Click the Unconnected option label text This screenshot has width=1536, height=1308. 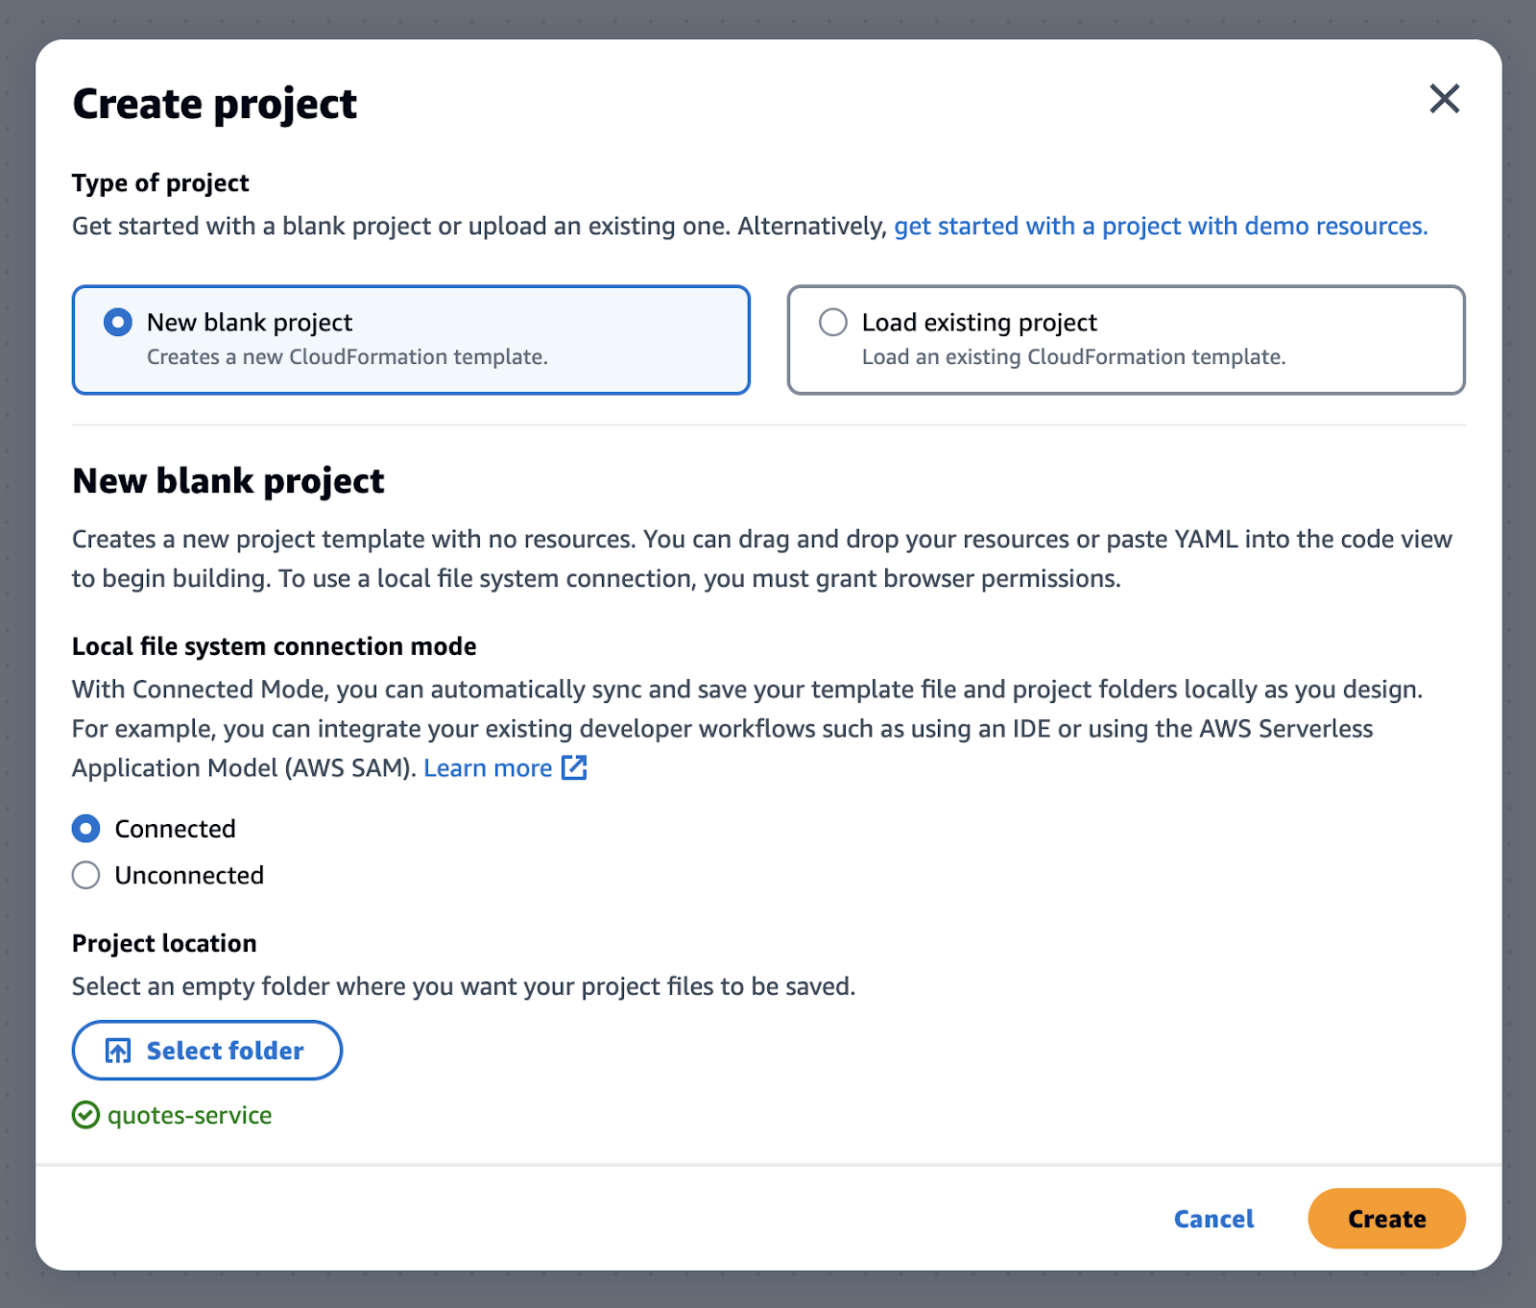189,876
